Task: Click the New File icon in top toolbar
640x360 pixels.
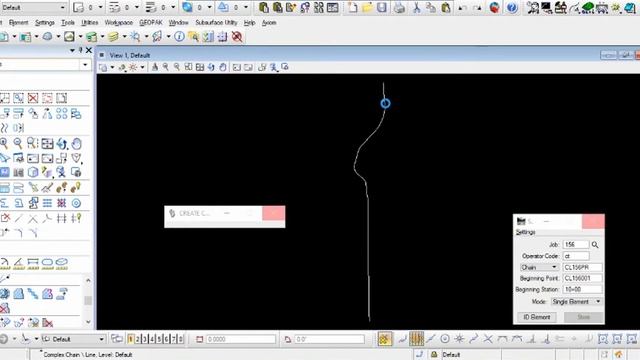Action: click(x=353, y=7)
